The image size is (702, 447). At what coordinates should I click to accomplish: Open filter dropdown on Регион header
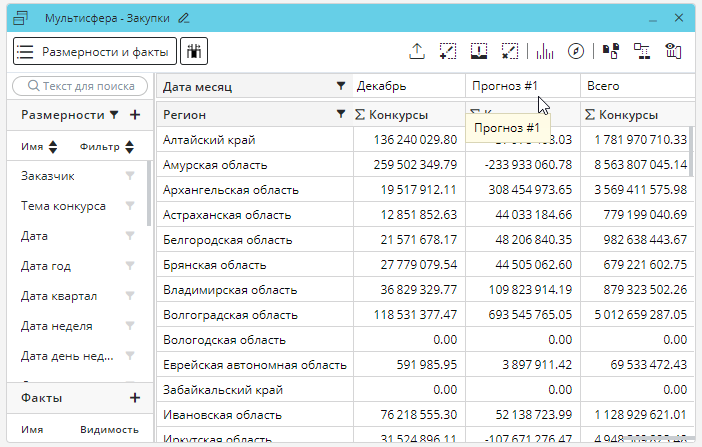pos(341,115)
